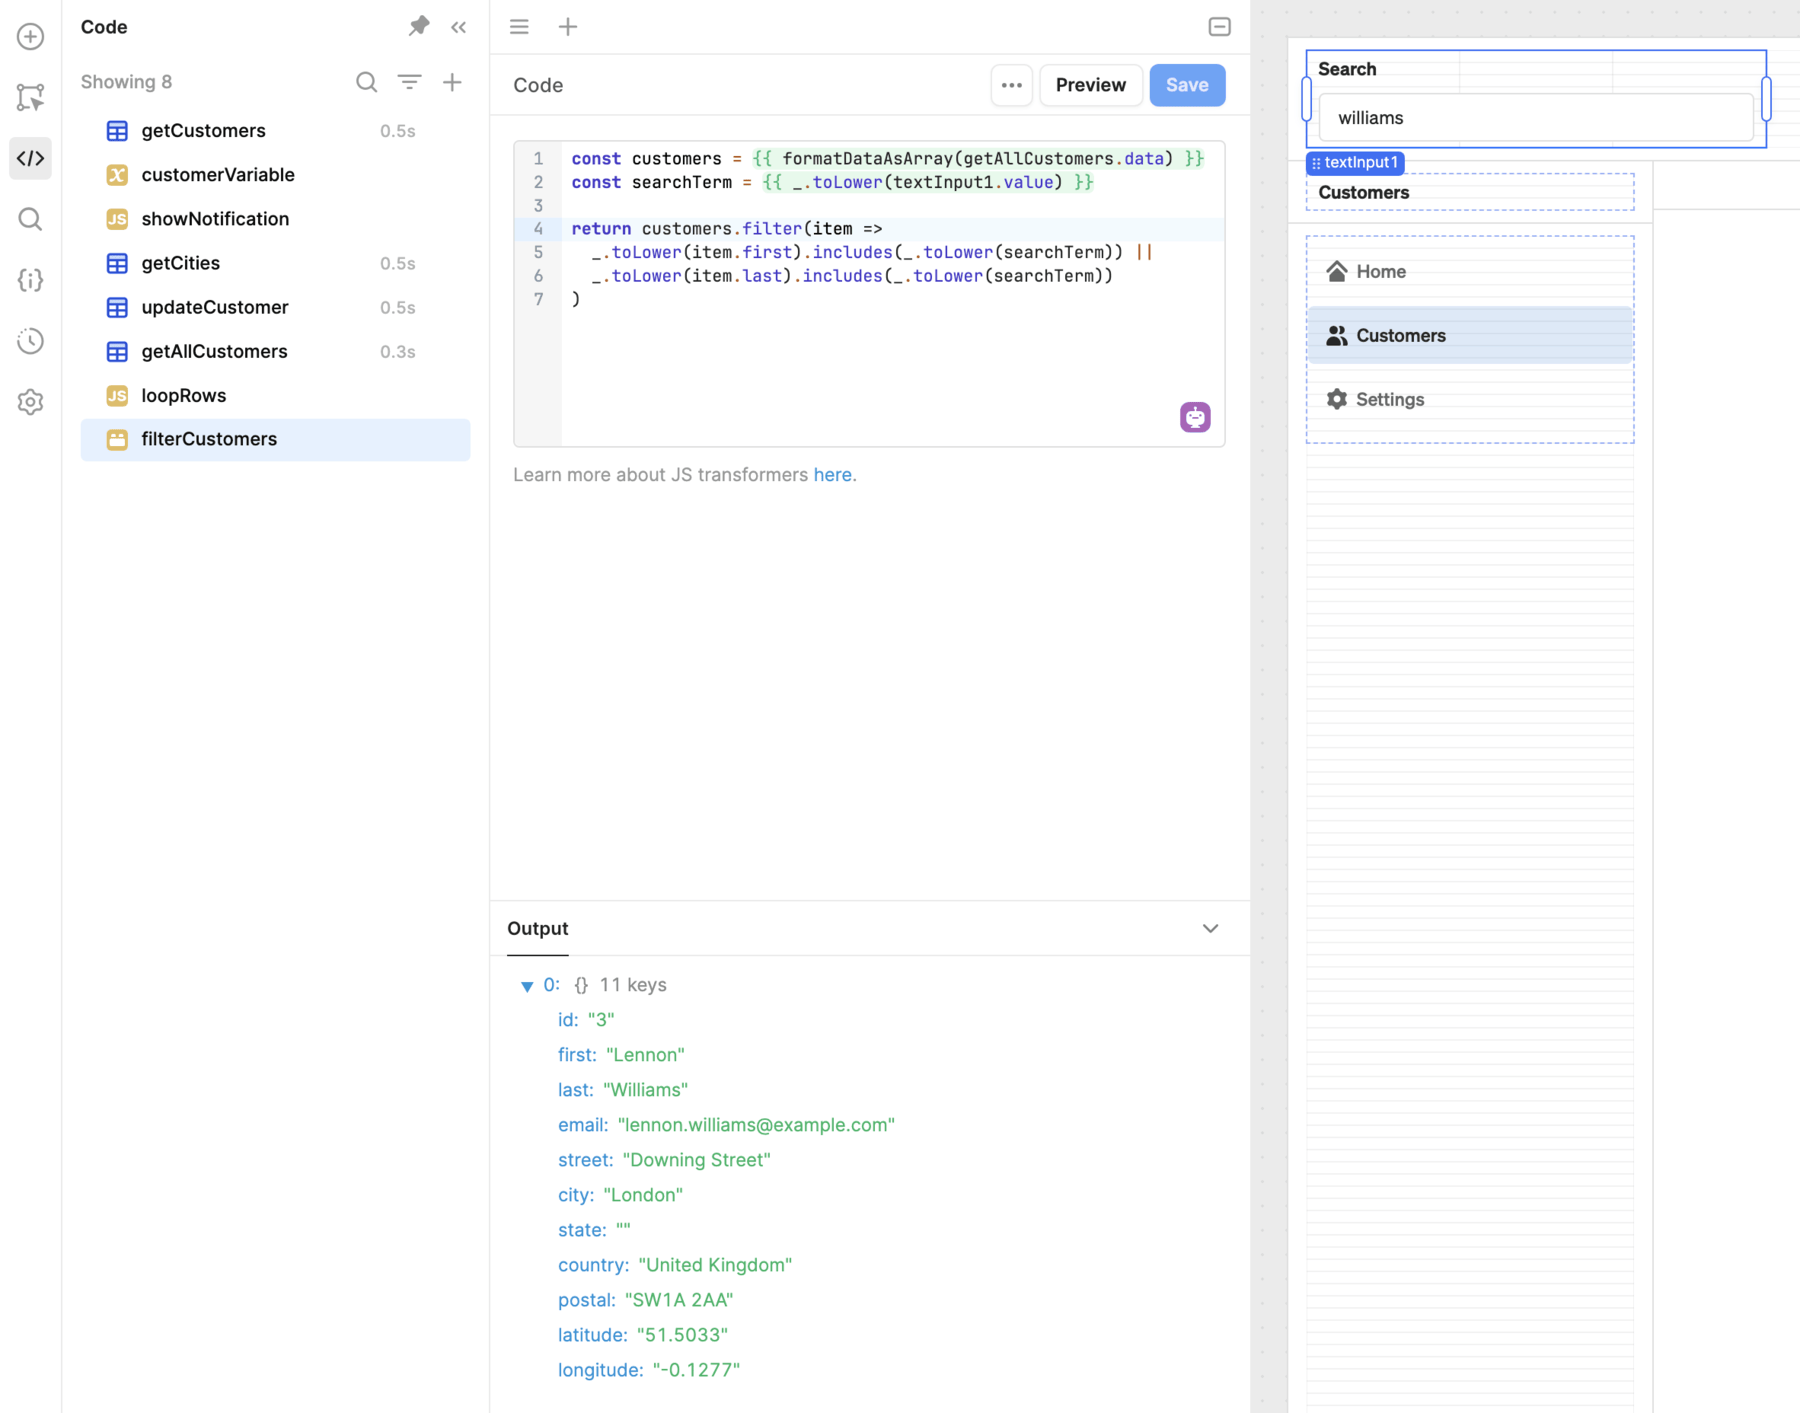Click the Customers heading on canvas
This screenshot has width=1800, height=1413.
point(1363,192)
